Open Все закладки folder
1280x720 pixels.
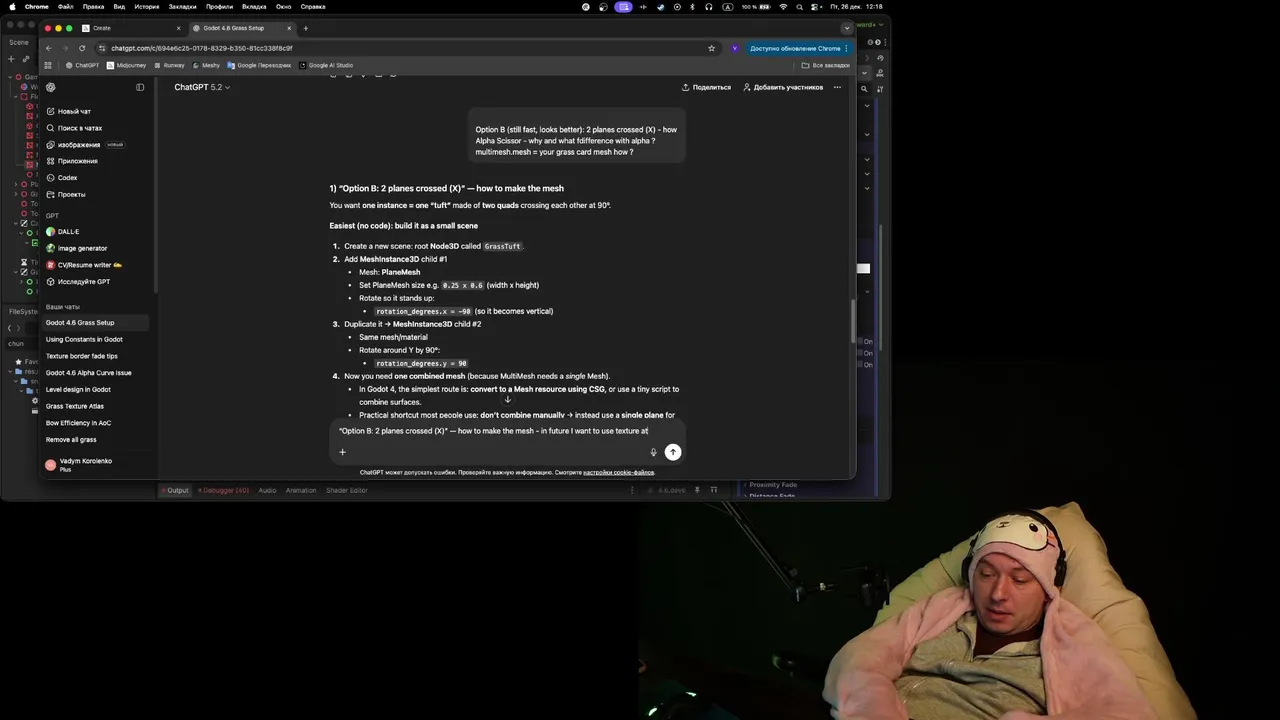826,65
